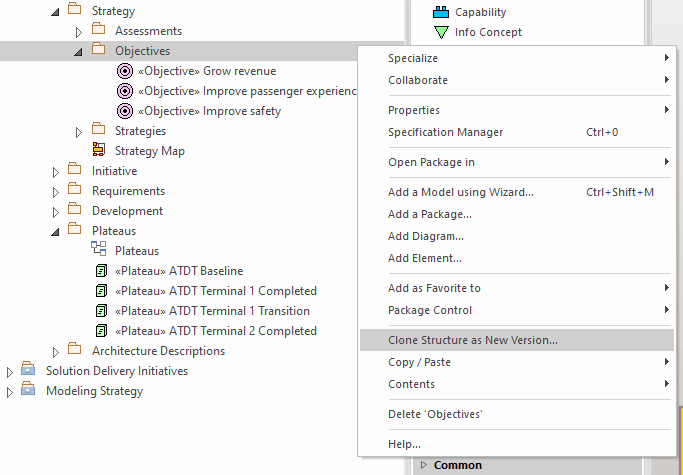
Task: Expand the Common toolbox section
Action: point(424,465)
